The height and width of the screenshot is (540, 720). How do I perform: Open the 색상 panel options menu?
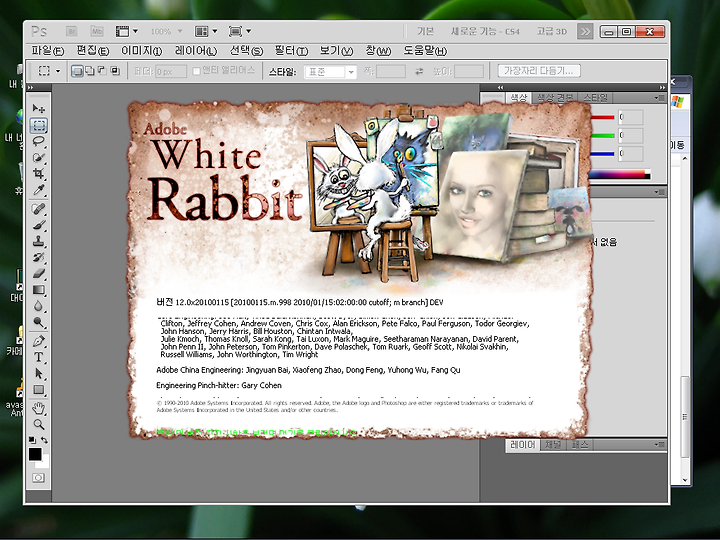[x=660, y=98]
